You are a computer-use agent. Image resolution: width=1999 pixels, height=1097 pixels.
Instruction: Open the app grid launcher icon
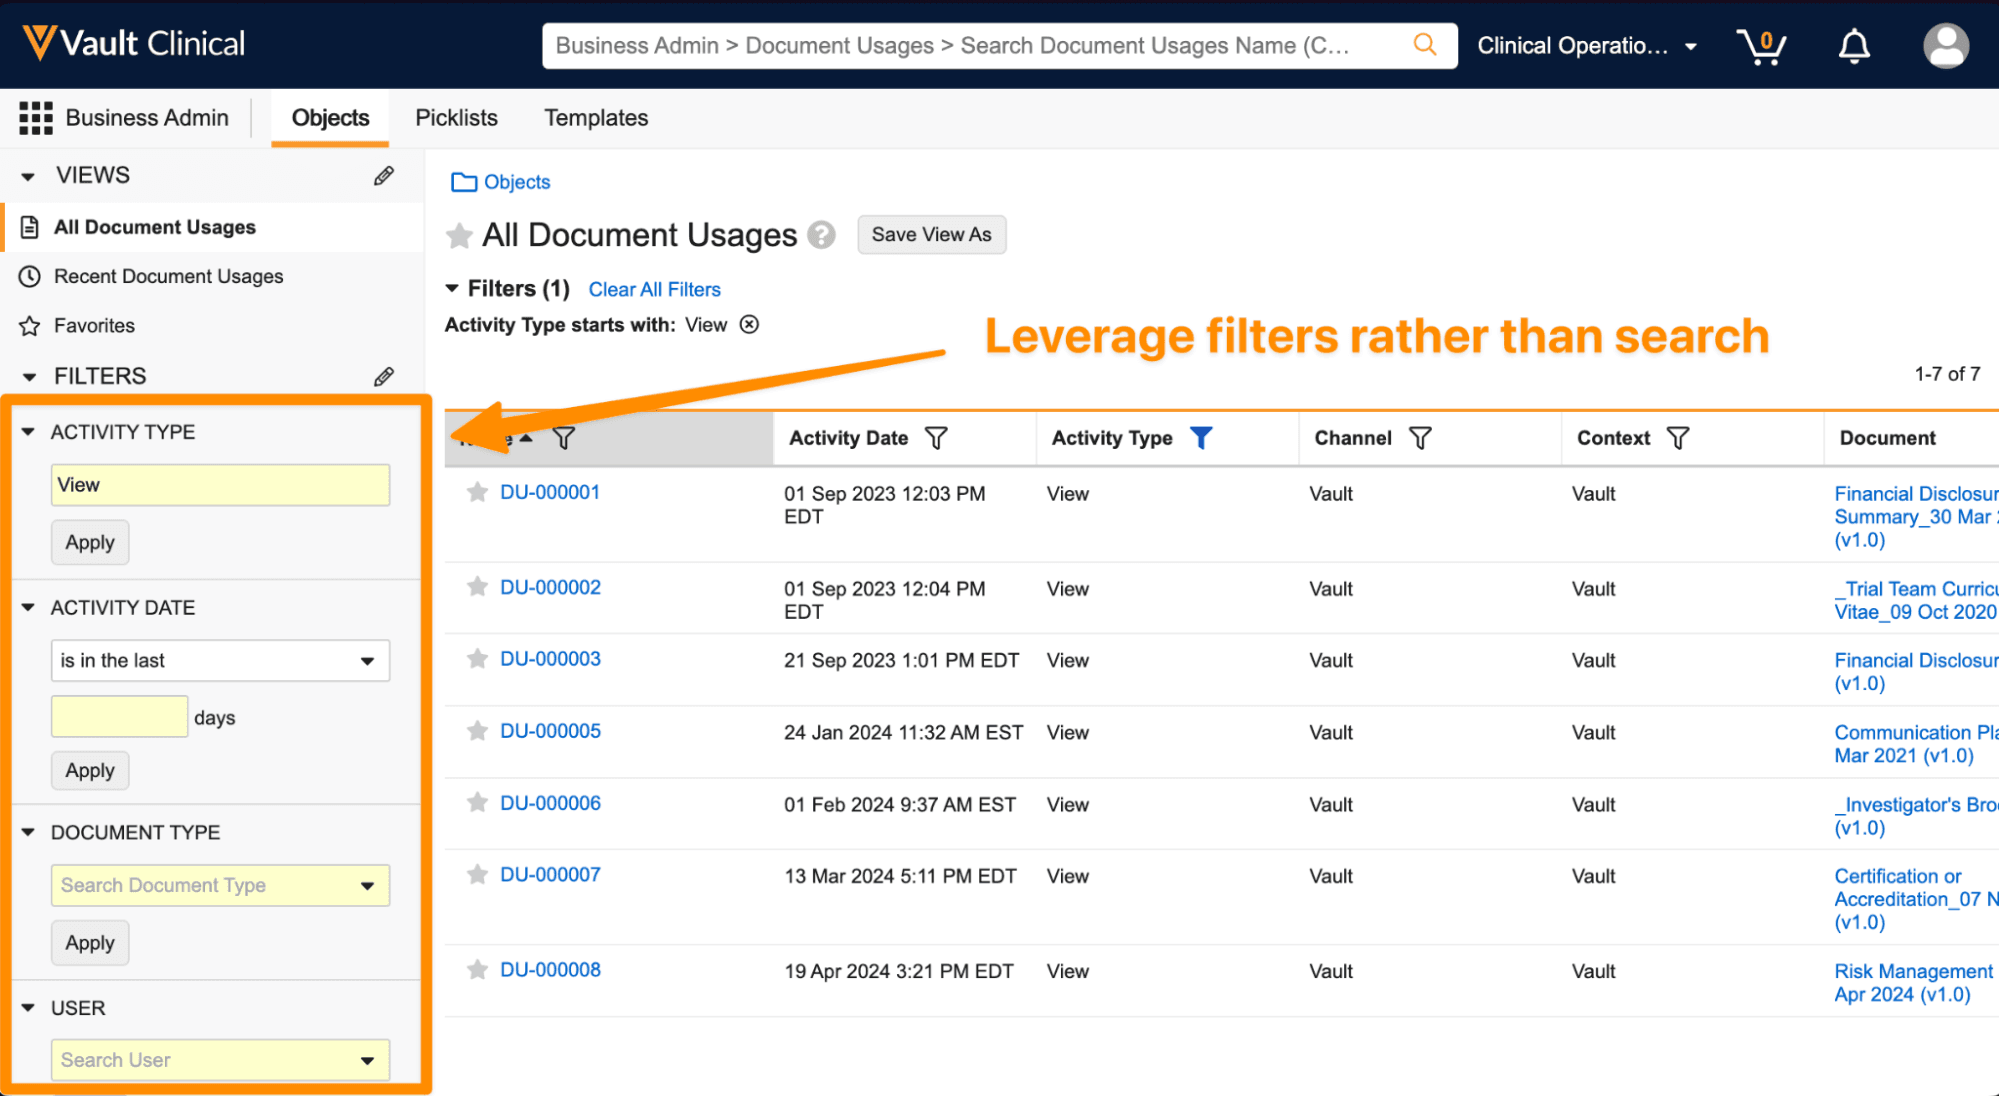click(x=36, y=118)
